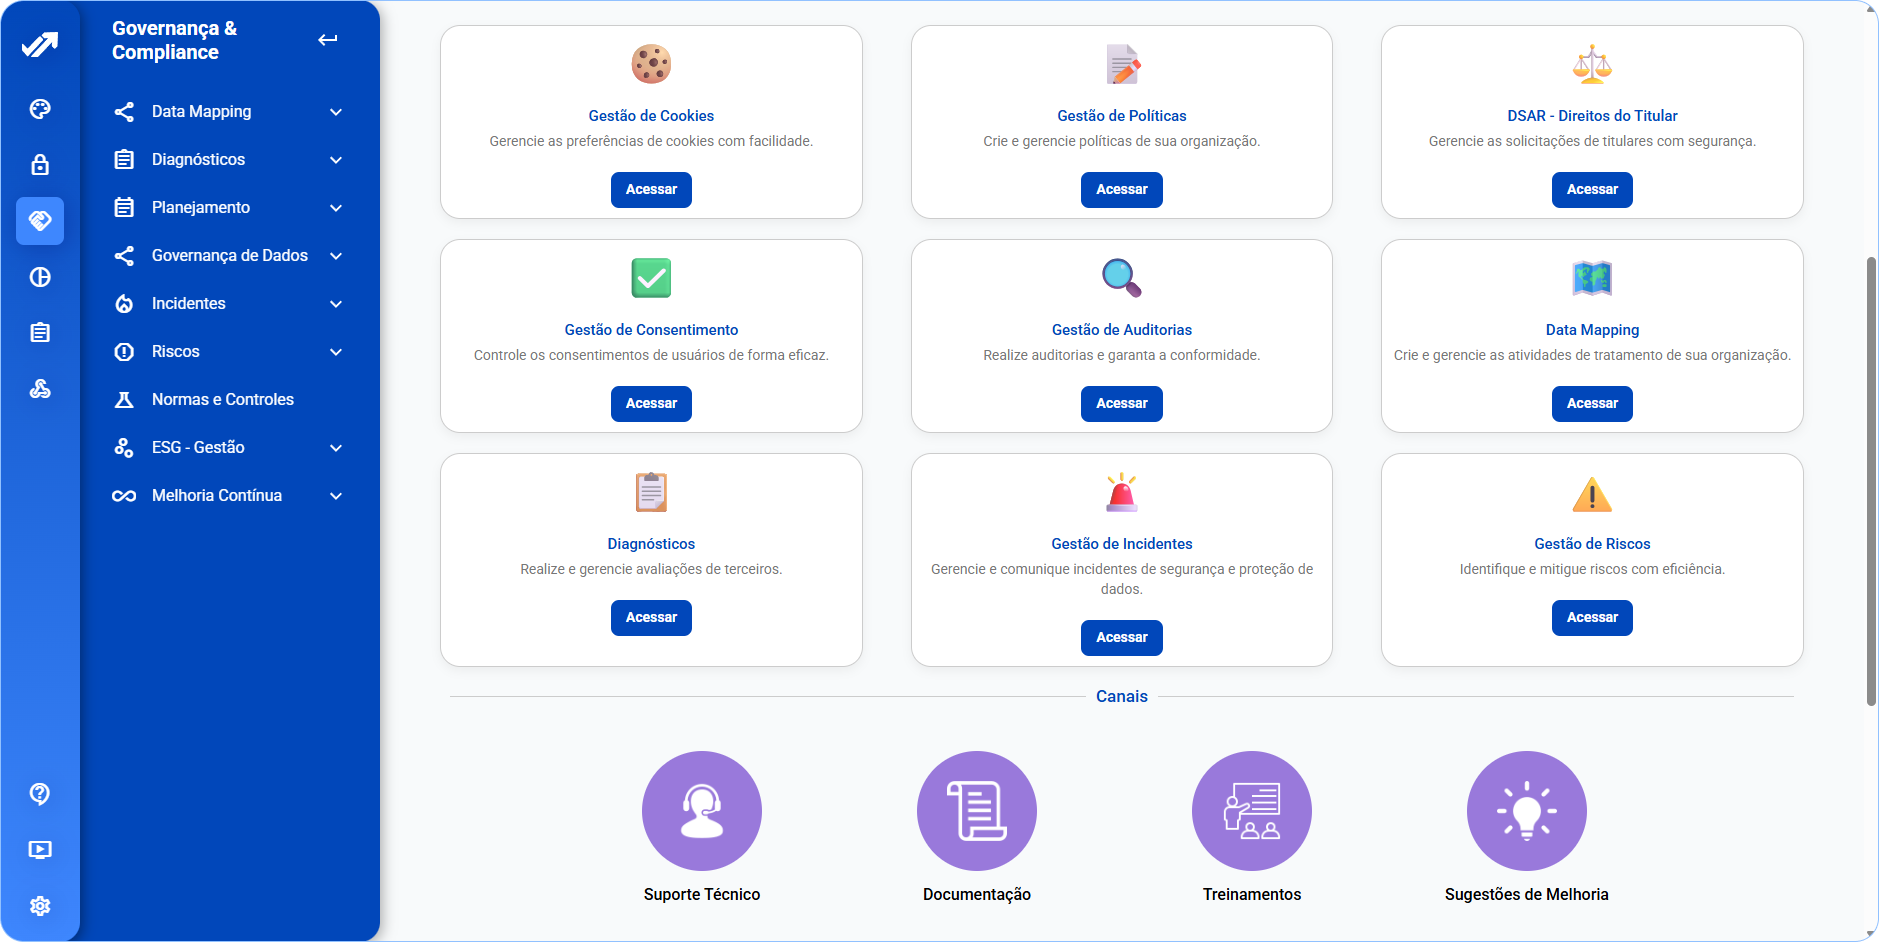Screen dimensions: 1879x942
Task: Click Acessar on the DSAR - Direitos do Titular card
Action: click(x=1591, y=189)
